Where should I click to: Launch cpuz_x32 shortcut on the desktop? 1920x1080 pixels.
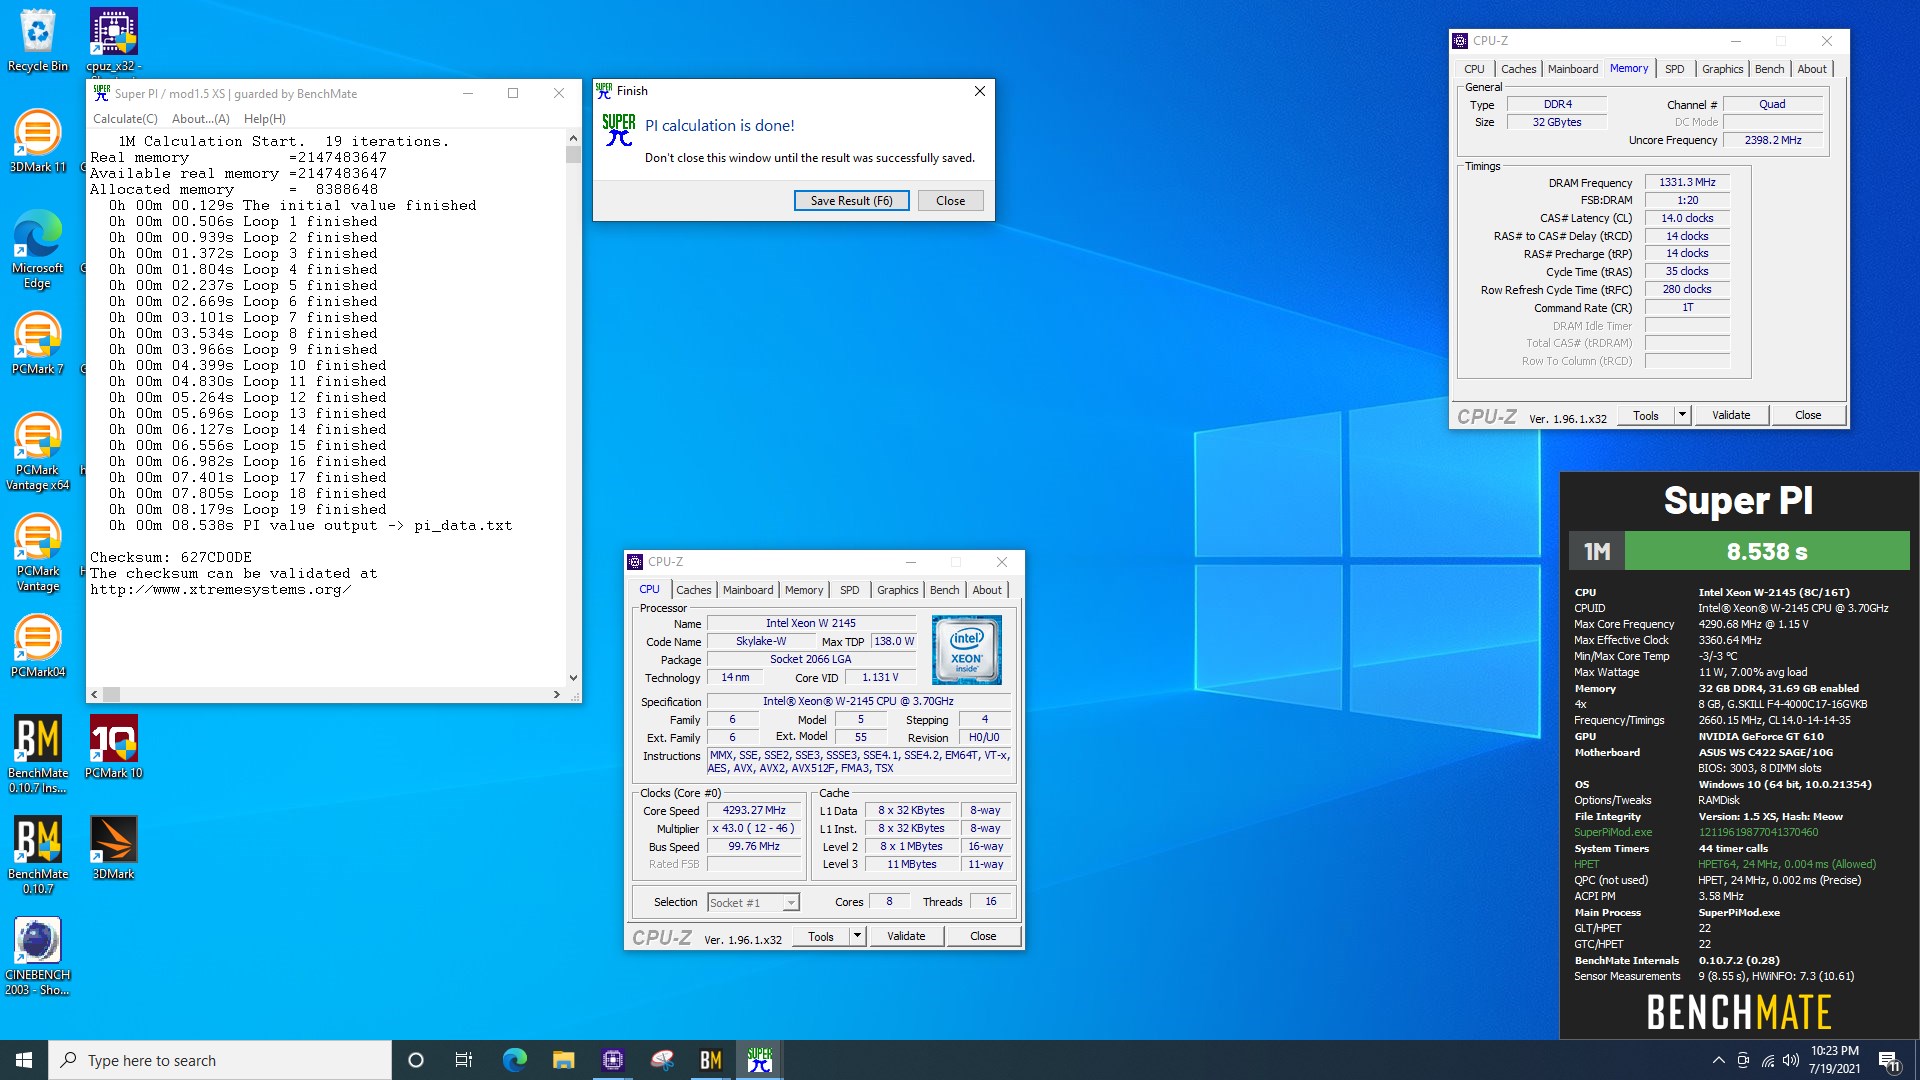click(x=113, y=42)
